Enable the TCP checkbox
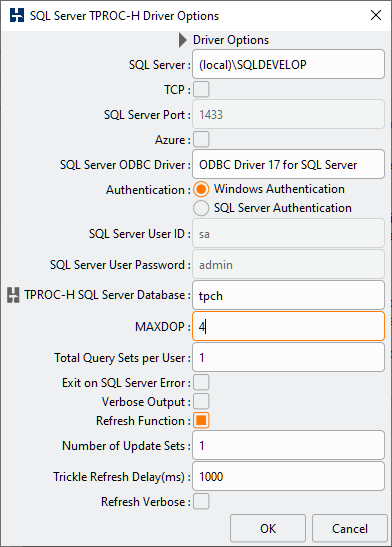 click(201, 89)
